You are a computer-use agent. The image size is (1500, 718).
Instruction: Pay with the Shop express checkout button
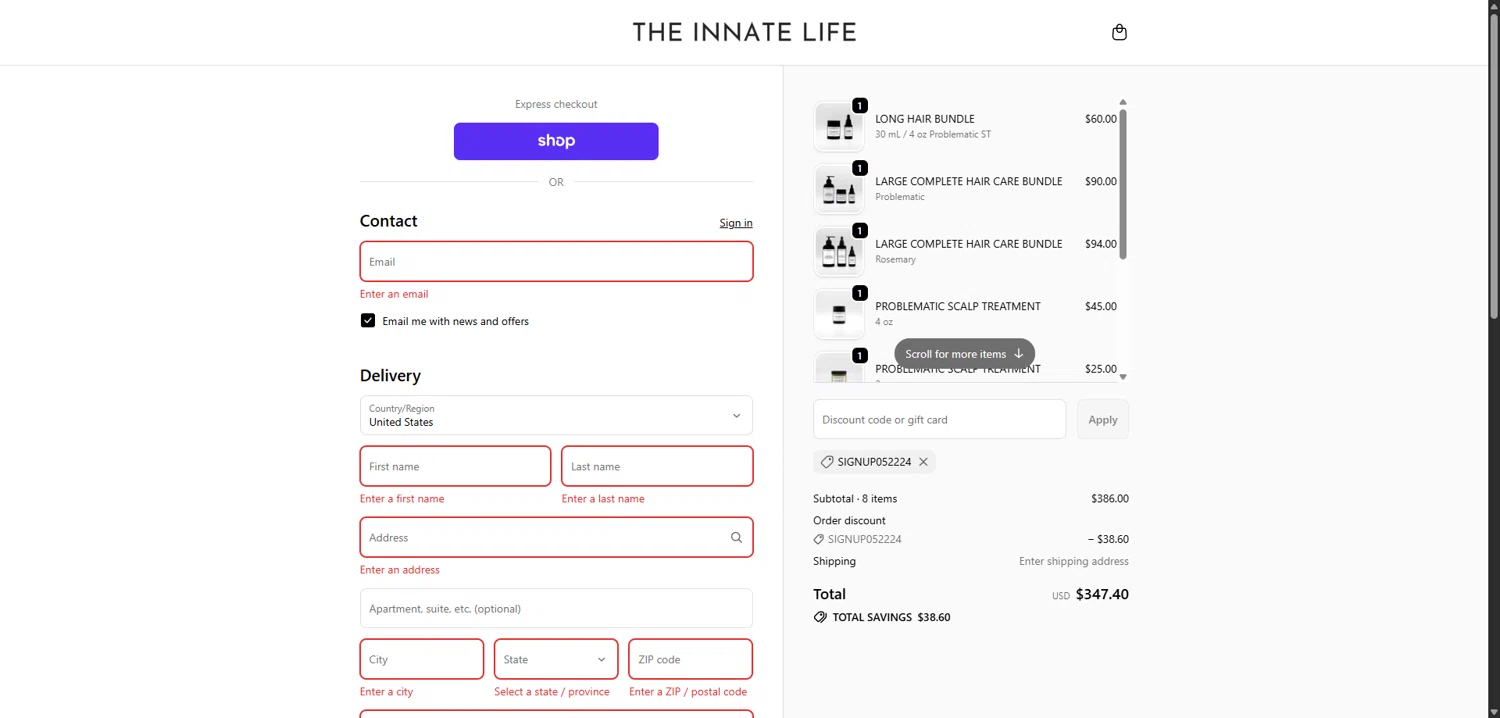[556, 141]
